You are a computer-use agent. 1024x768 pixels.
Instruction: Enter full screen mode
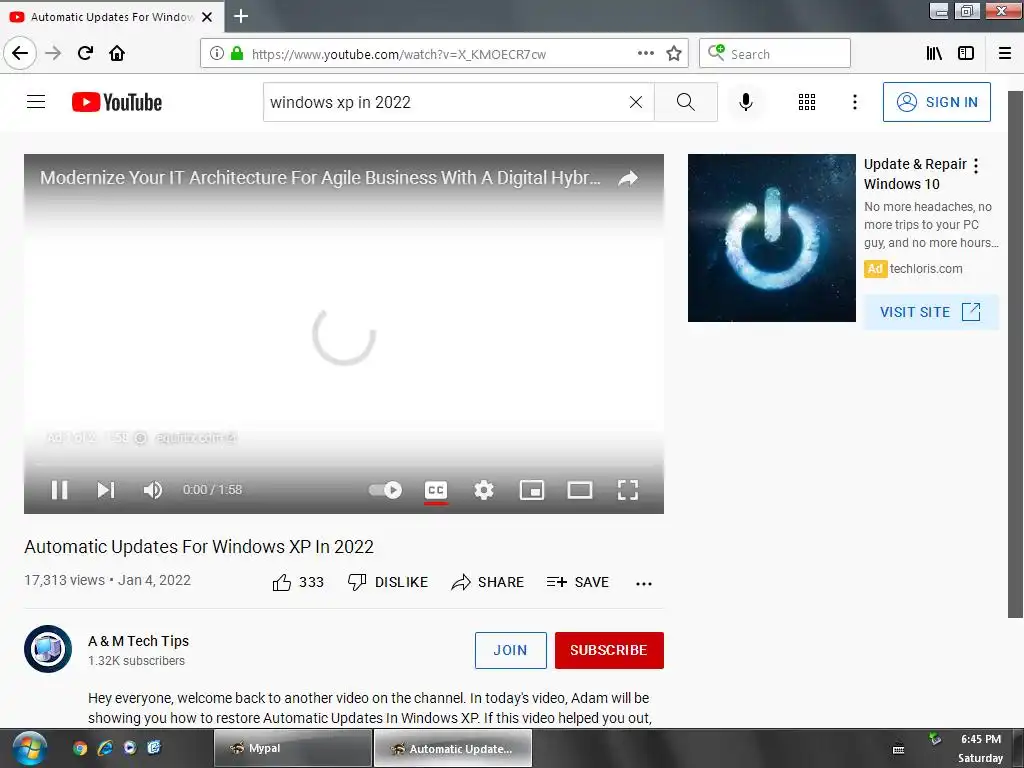click(628, 490)
